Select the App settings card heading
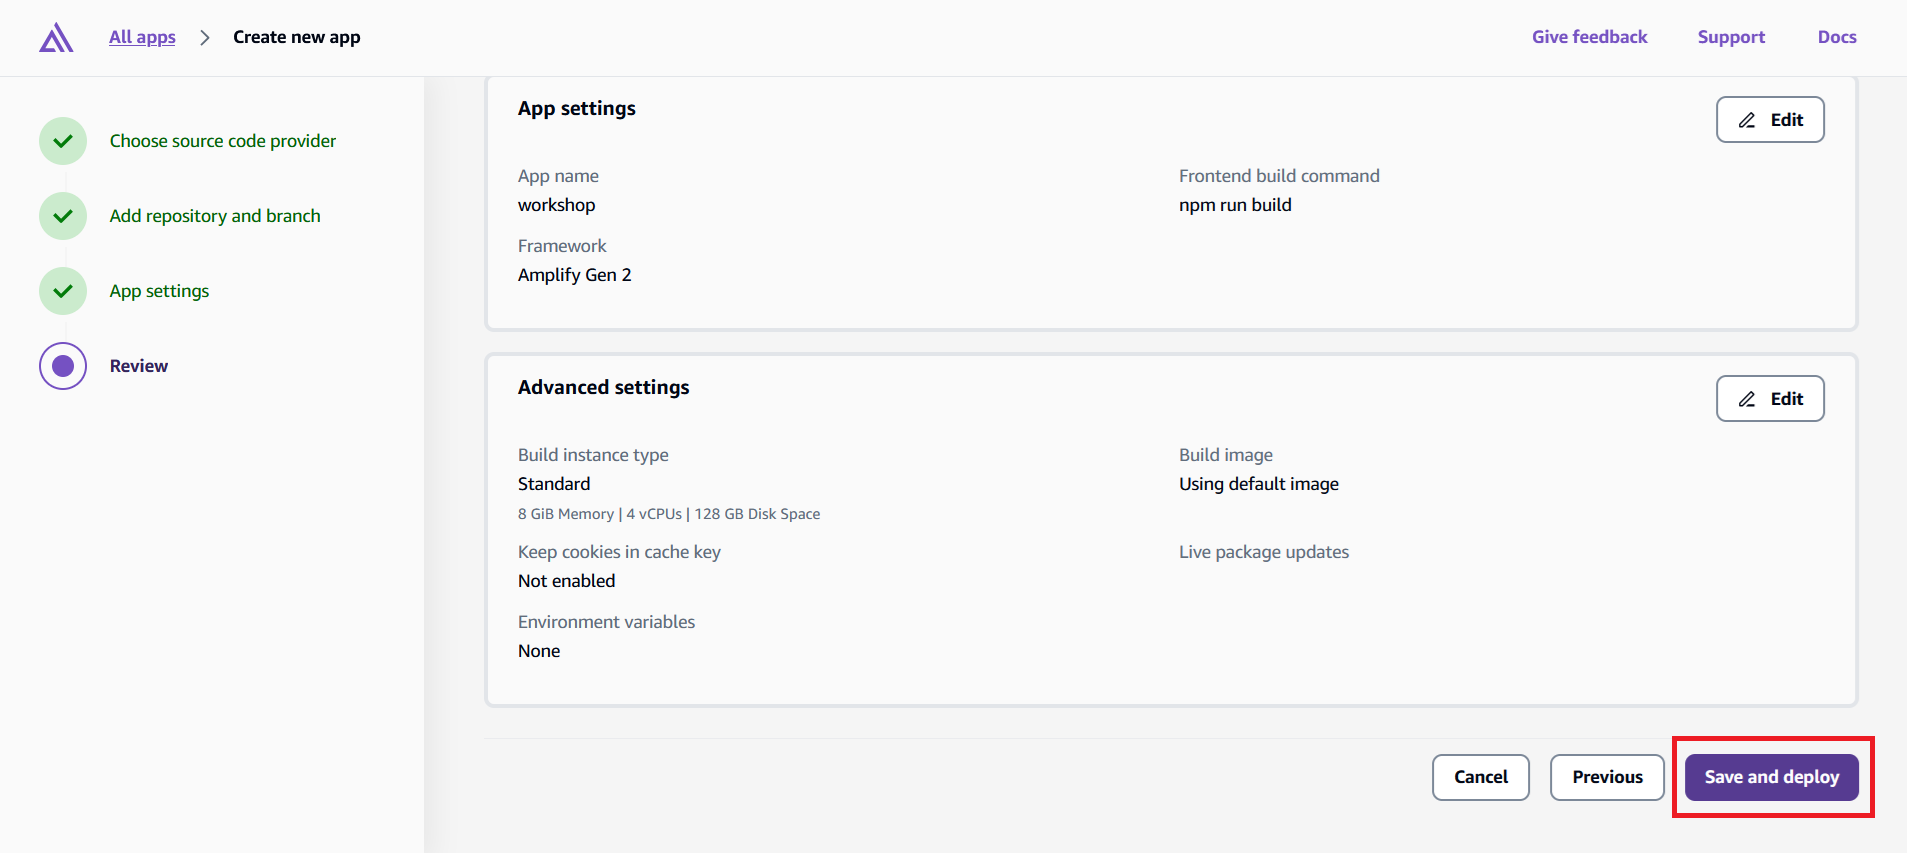Viewport: 1907px width, 853px height. tap(577, 108)
